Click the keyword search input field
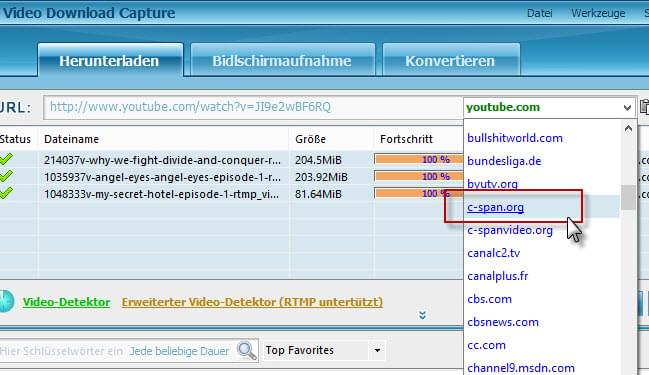649x375 pixels. point(62,351)
